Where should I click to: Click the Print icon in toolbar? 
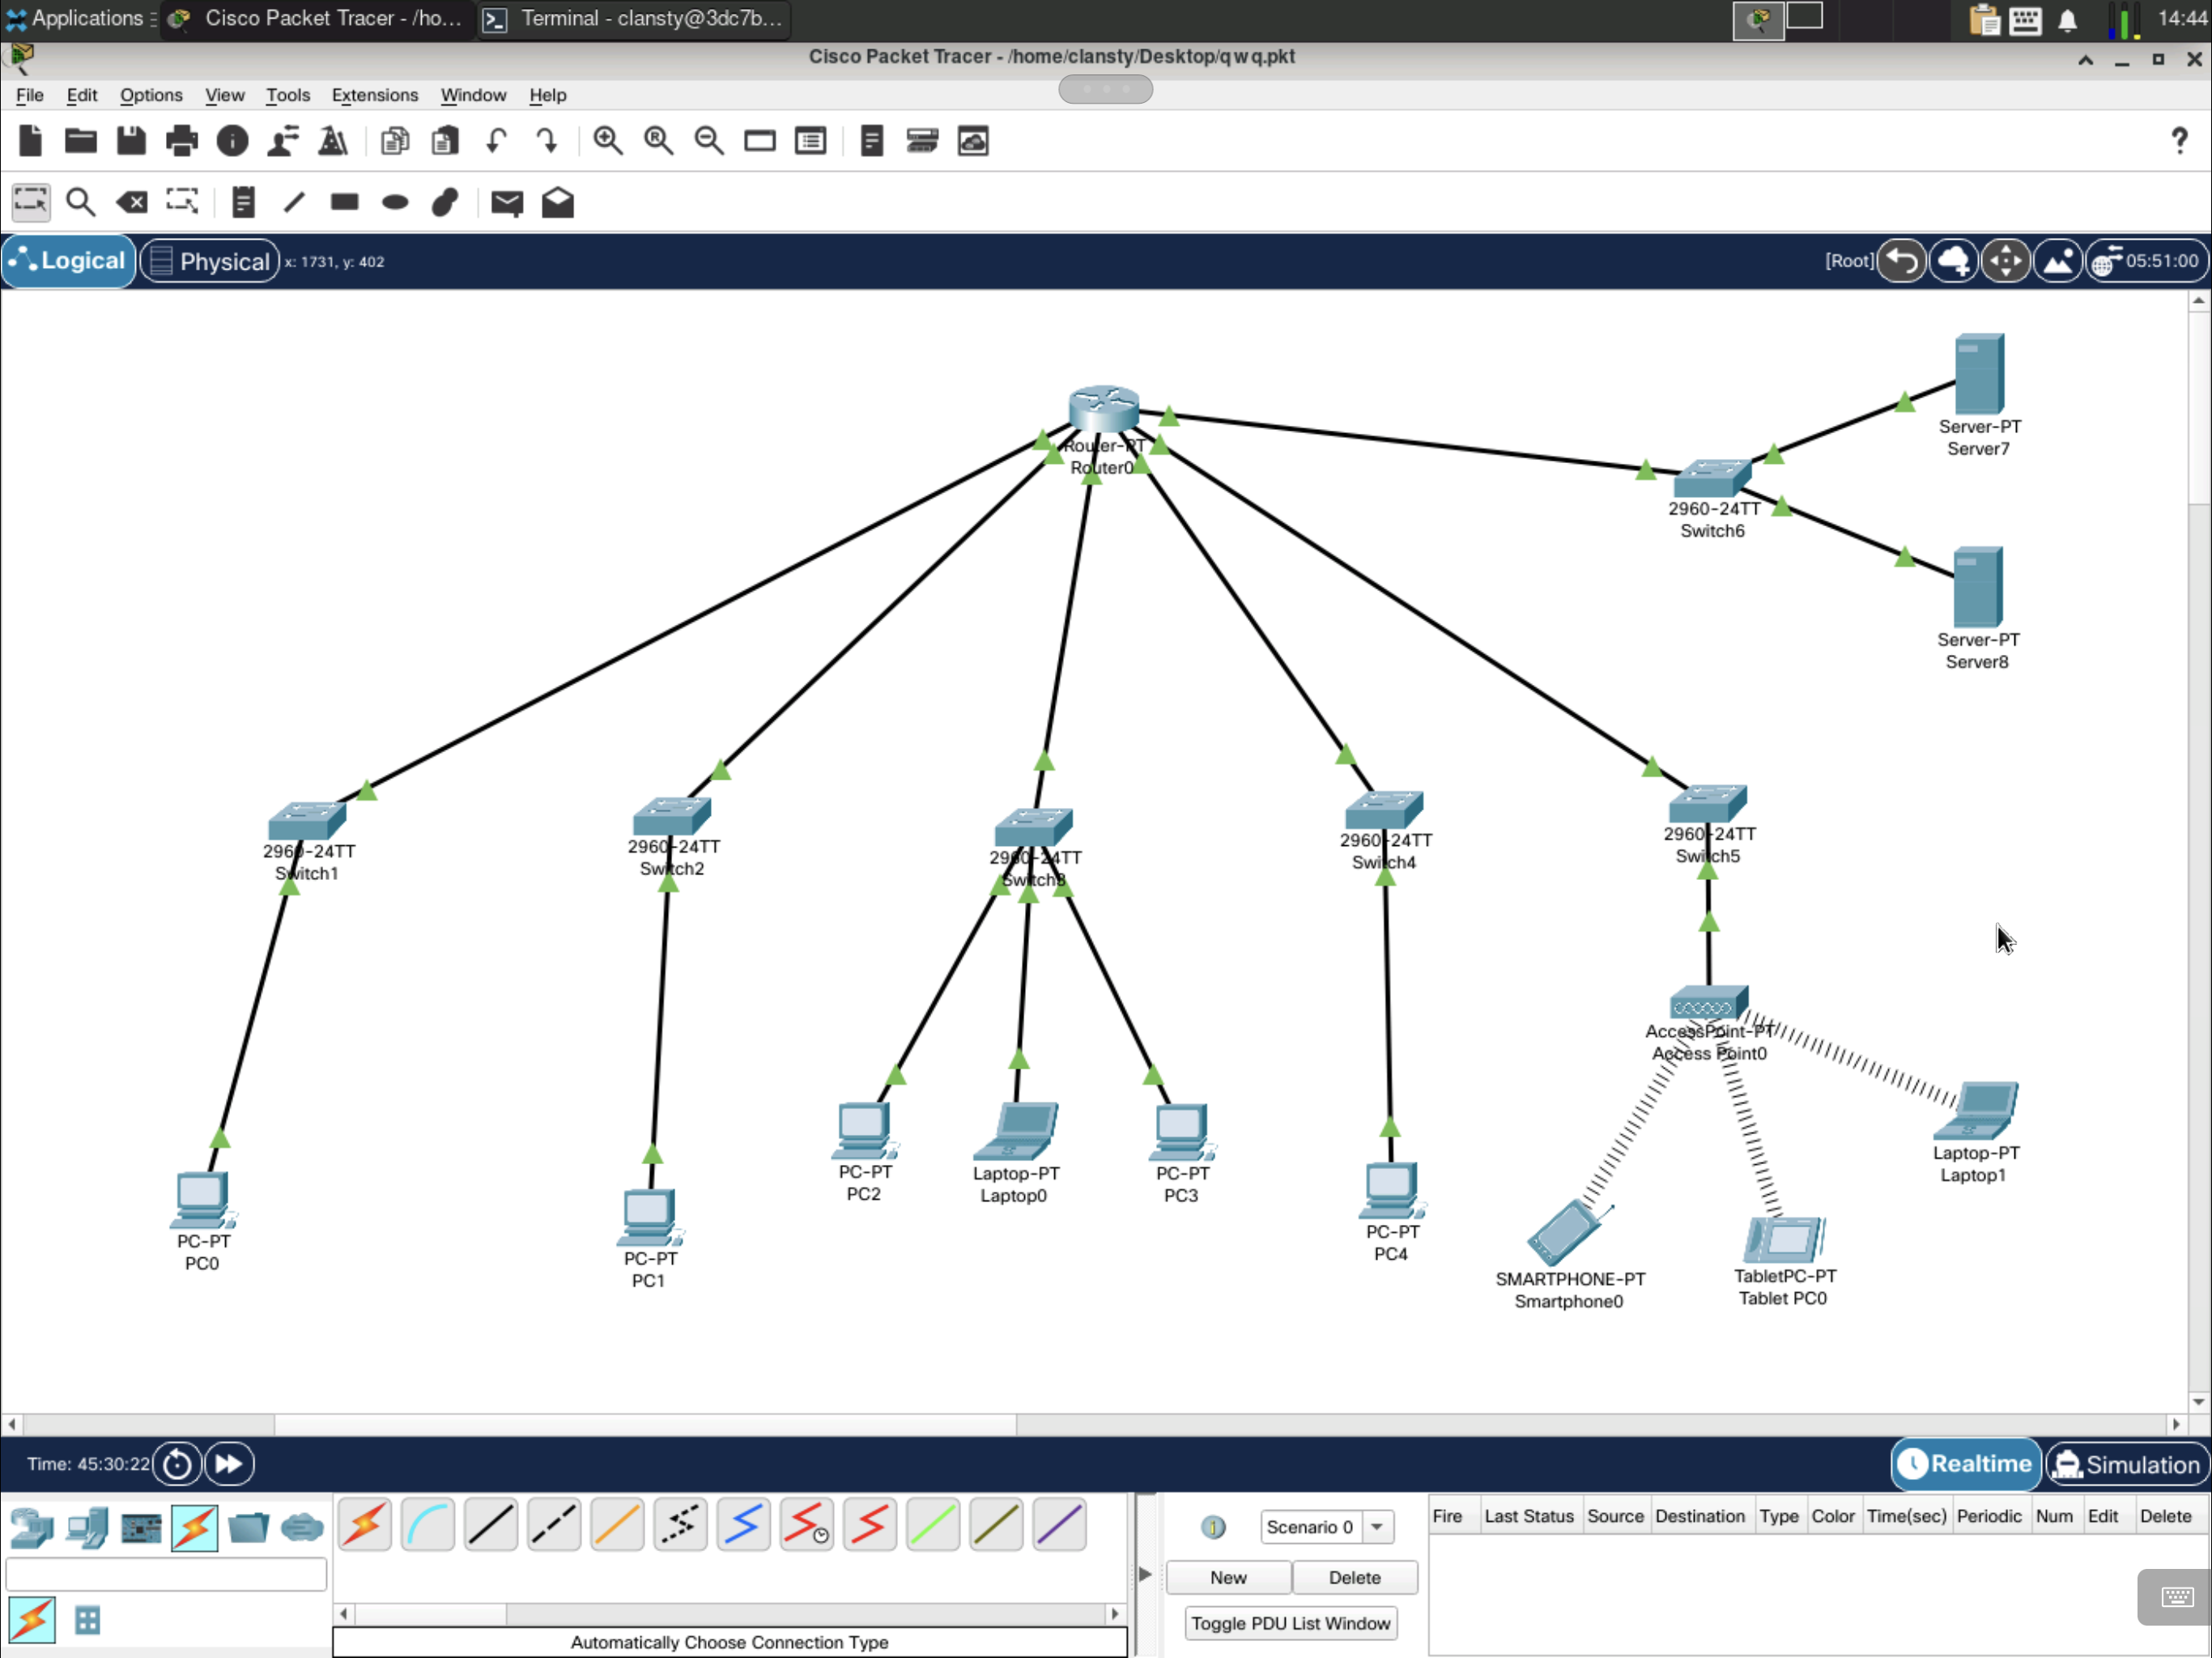point(181,141)
